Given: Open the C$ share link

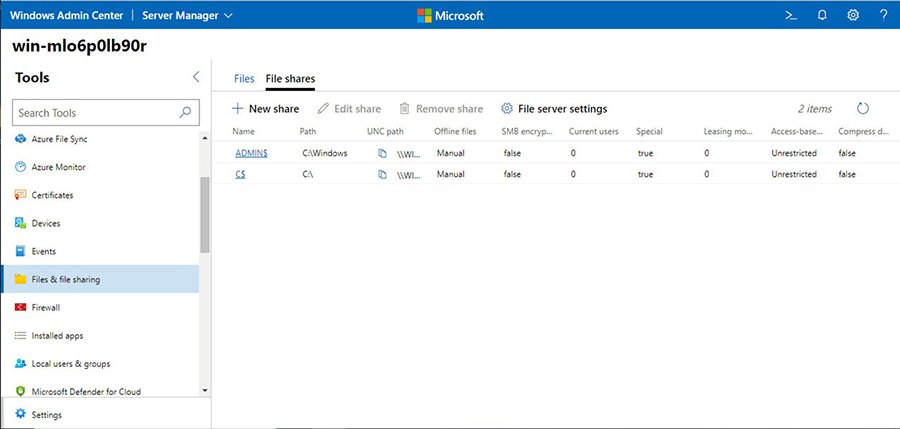Looking at the screenshot, I should (241, 174).
